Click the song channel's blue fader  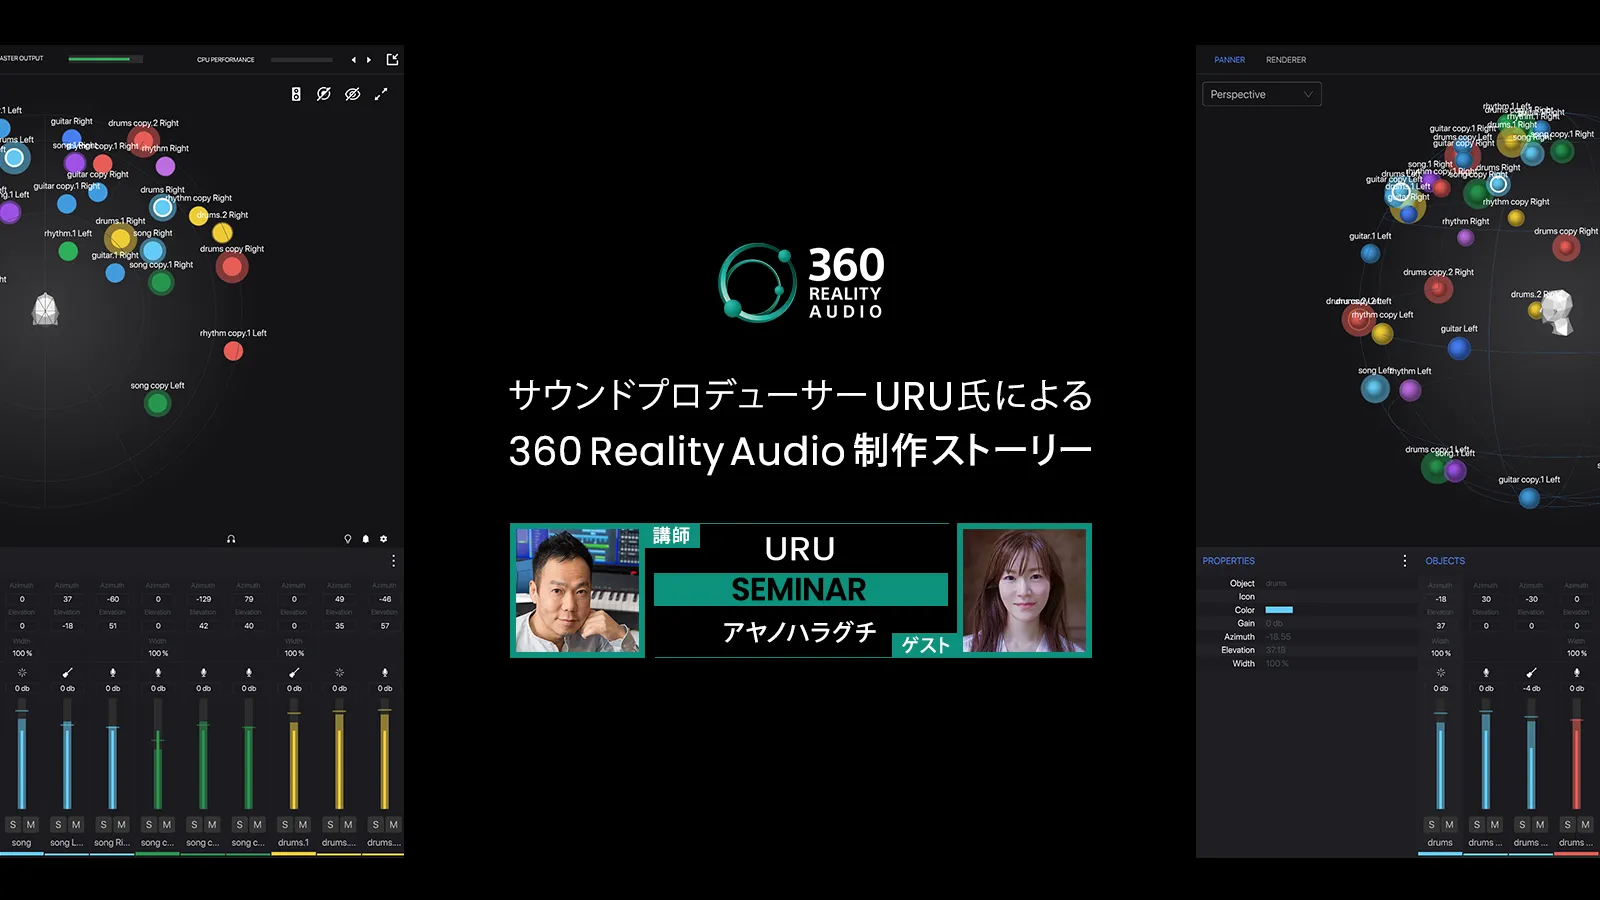pyautogui.click(x=22, y=755)
